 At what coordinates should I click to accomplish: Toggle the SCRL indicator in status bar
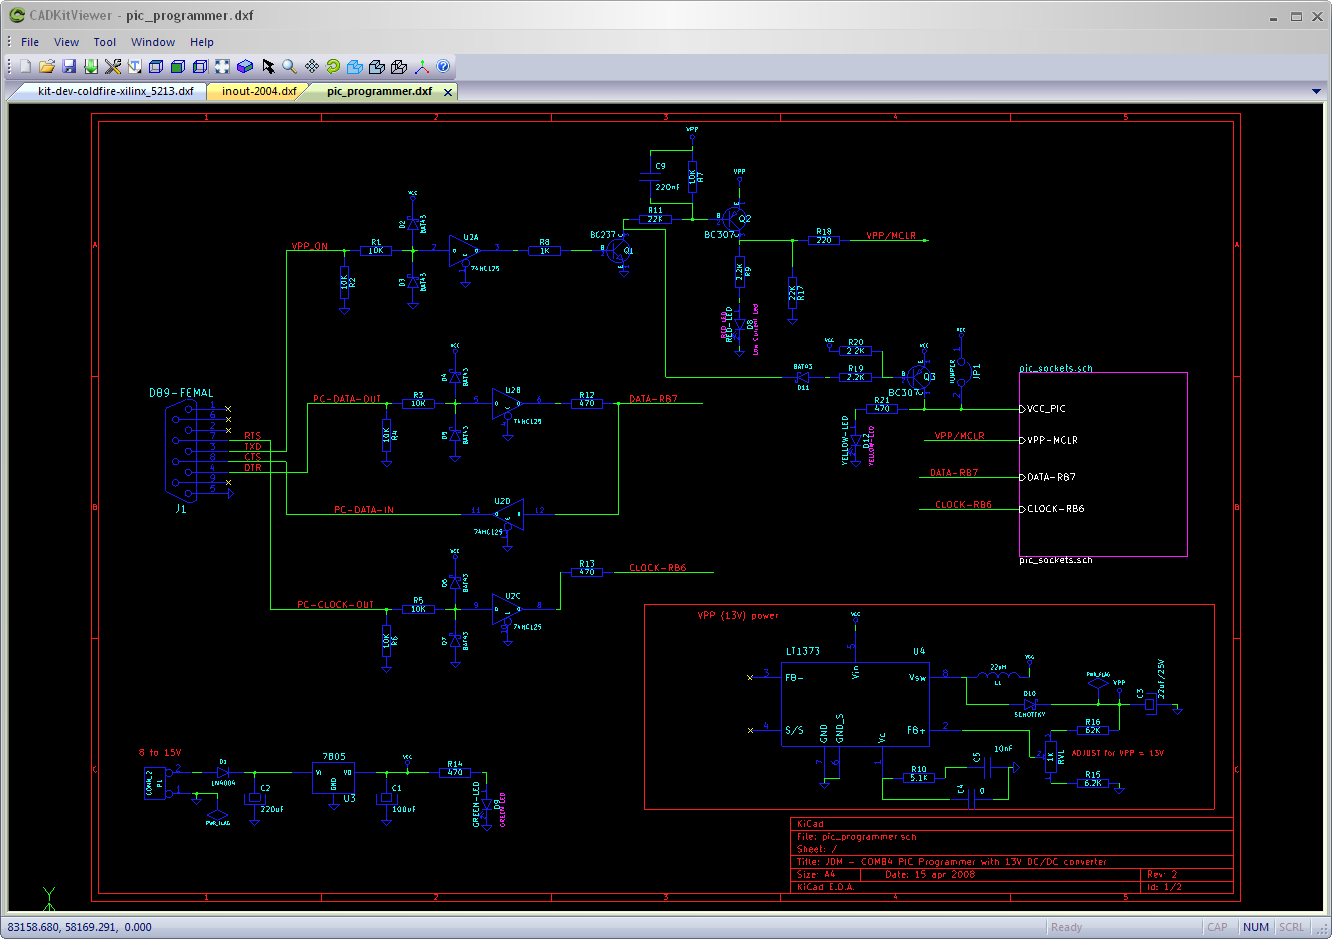click(x=1291, y=927)
